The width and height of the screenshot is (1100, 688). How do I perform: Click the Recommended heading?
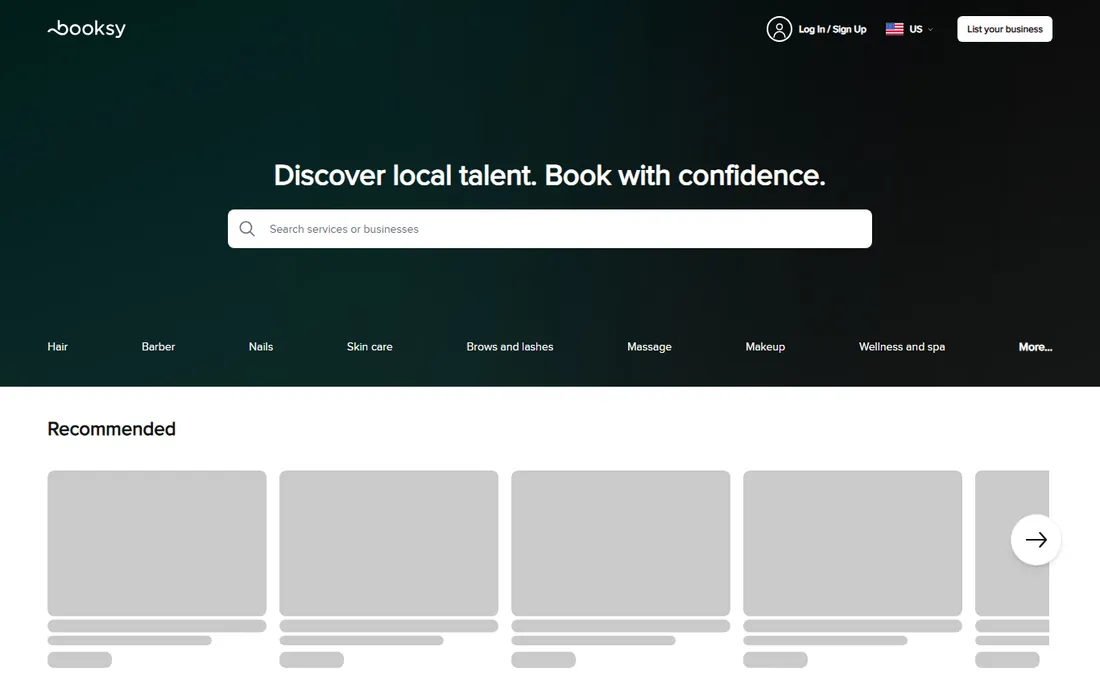coord(112,429)
